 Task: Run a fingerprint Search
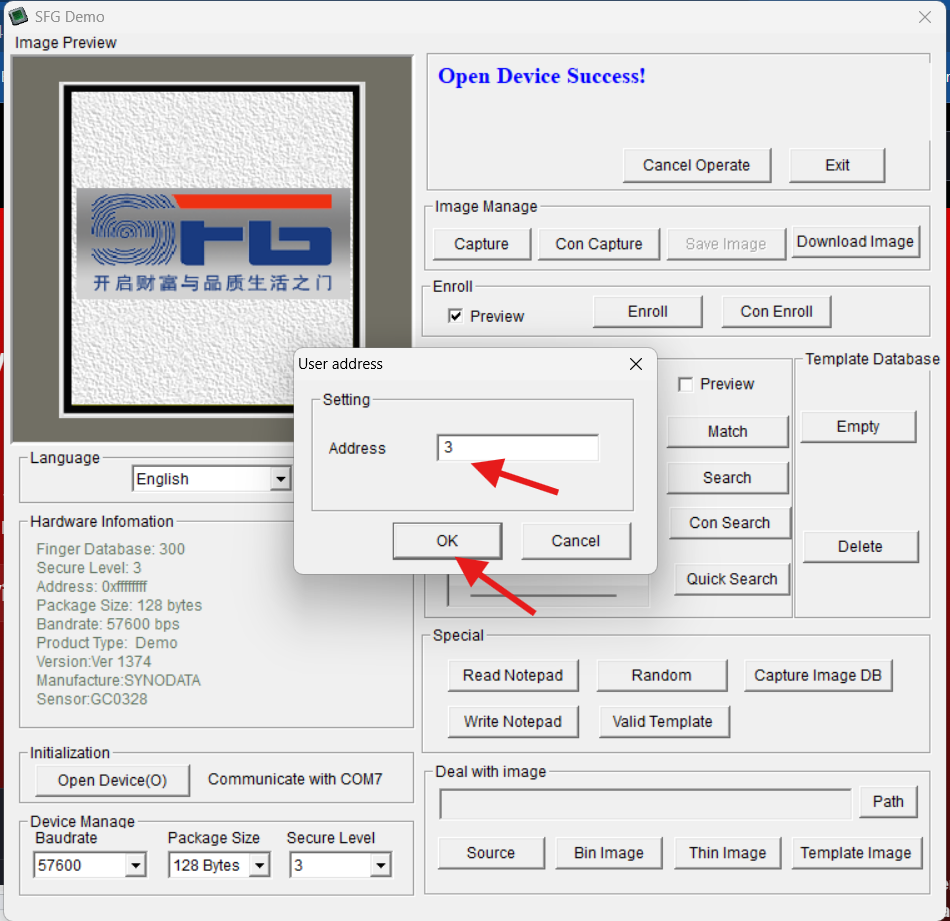click(728, 477)
